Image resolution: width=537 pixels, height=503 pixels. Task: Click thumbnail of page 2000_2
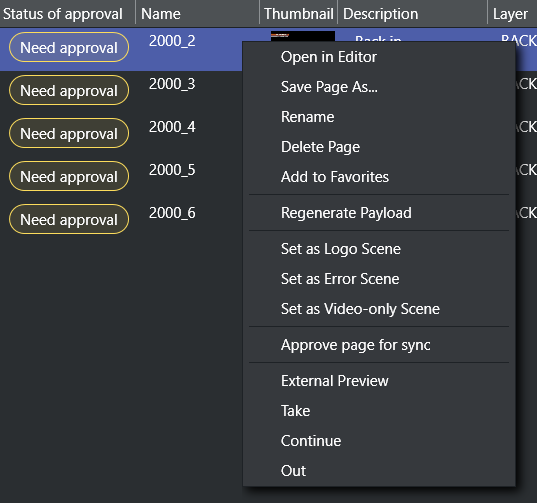[303, 36]
